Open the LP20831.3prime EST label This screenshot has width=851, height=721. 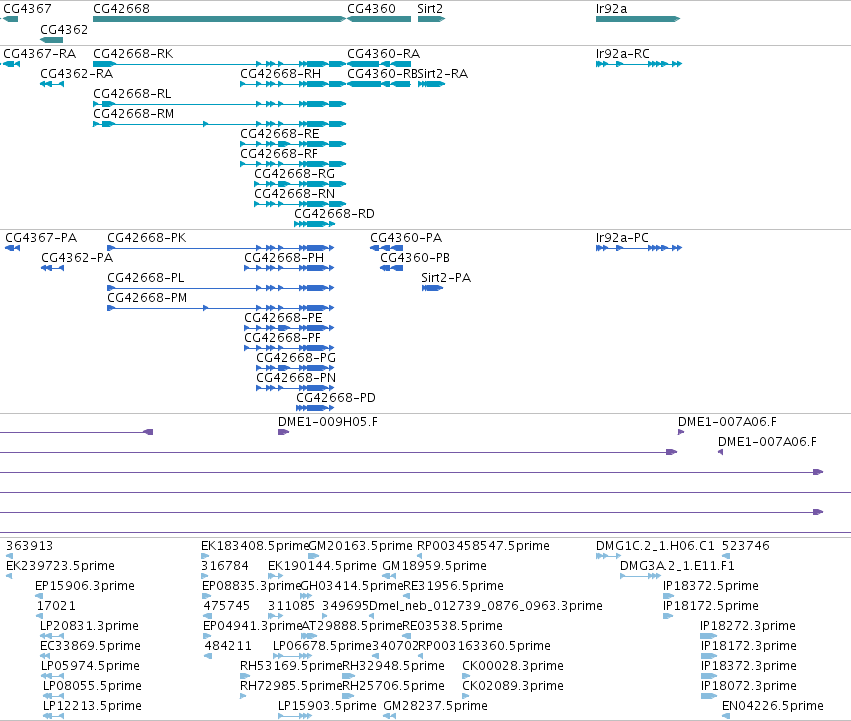(x=90, y=626)
